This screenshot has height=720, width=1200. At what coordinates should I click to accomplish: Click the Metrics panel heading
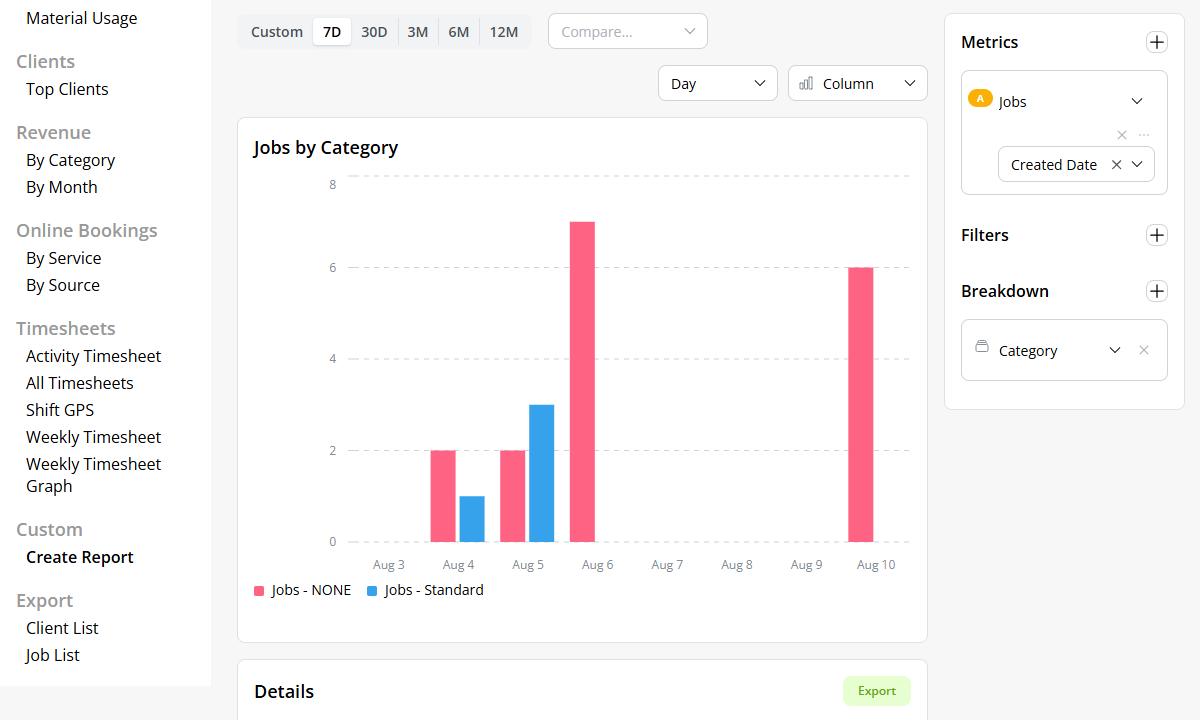[x=990, y=42]
